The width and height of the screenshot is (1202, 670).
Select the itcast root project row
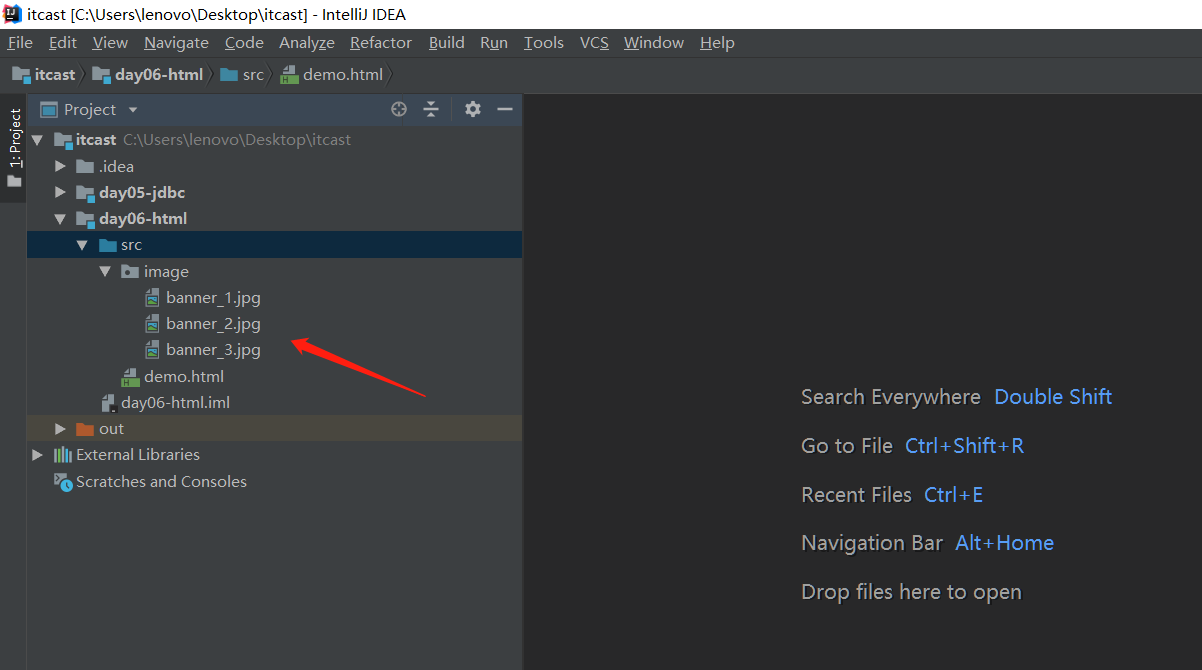click(x=274, y=140)
